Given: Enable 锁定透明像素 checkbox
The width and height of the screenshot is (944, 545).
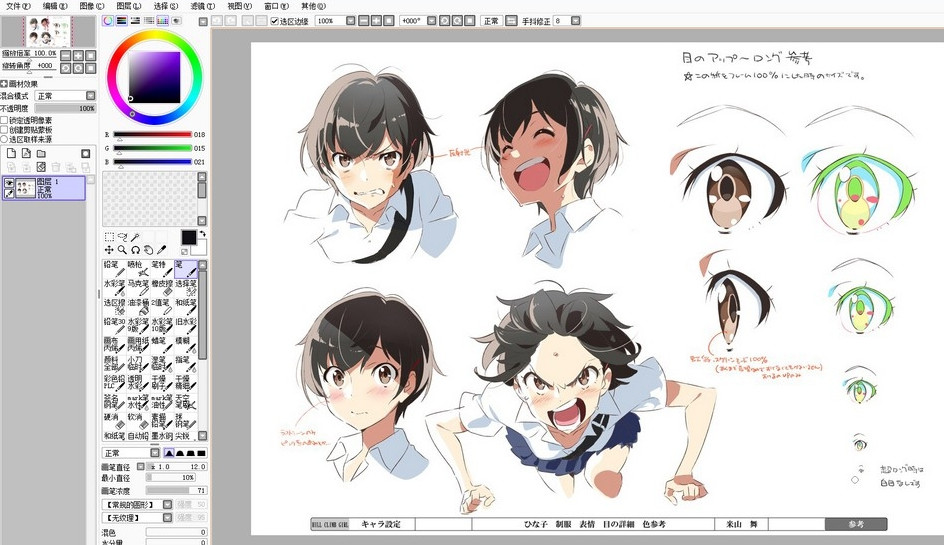Looking at the screenshot, I should [x=4, y=120].
